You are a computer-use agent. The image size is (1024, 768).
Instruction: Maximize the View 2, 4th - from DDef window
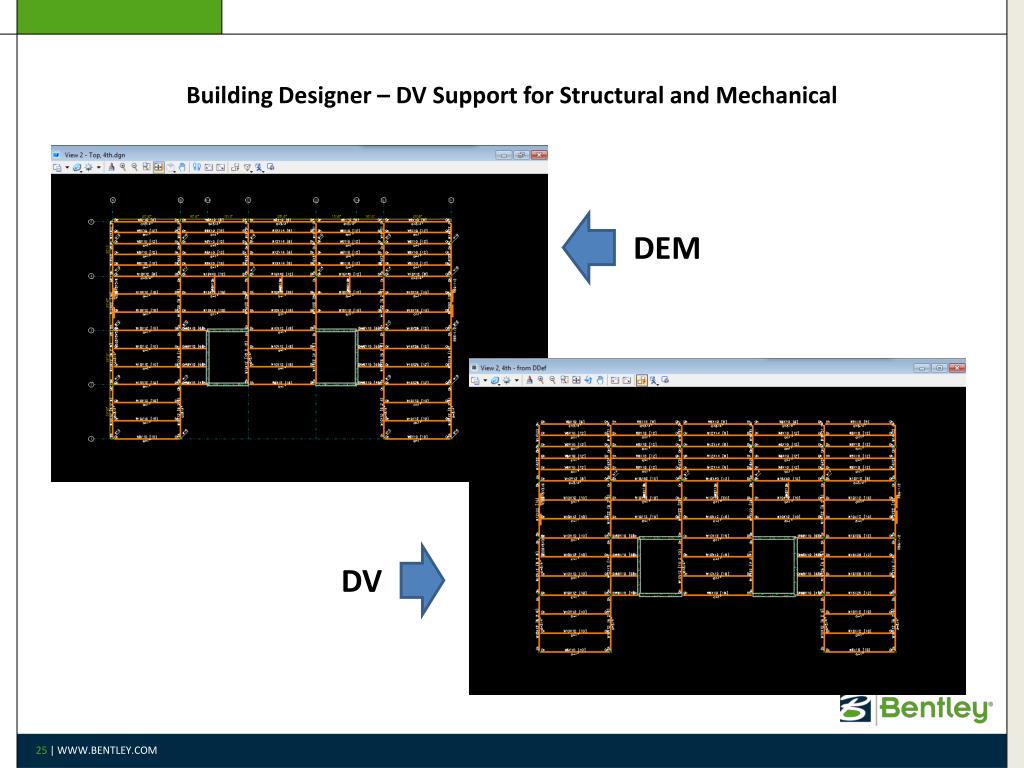[938, 368]
